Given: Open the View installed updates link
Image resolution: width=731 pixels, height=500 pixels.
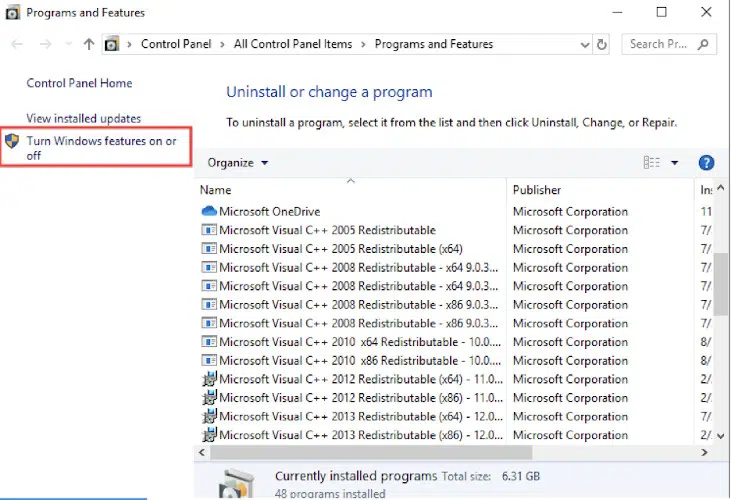Looking at the screenshot, I should click(x=84, y=119).
